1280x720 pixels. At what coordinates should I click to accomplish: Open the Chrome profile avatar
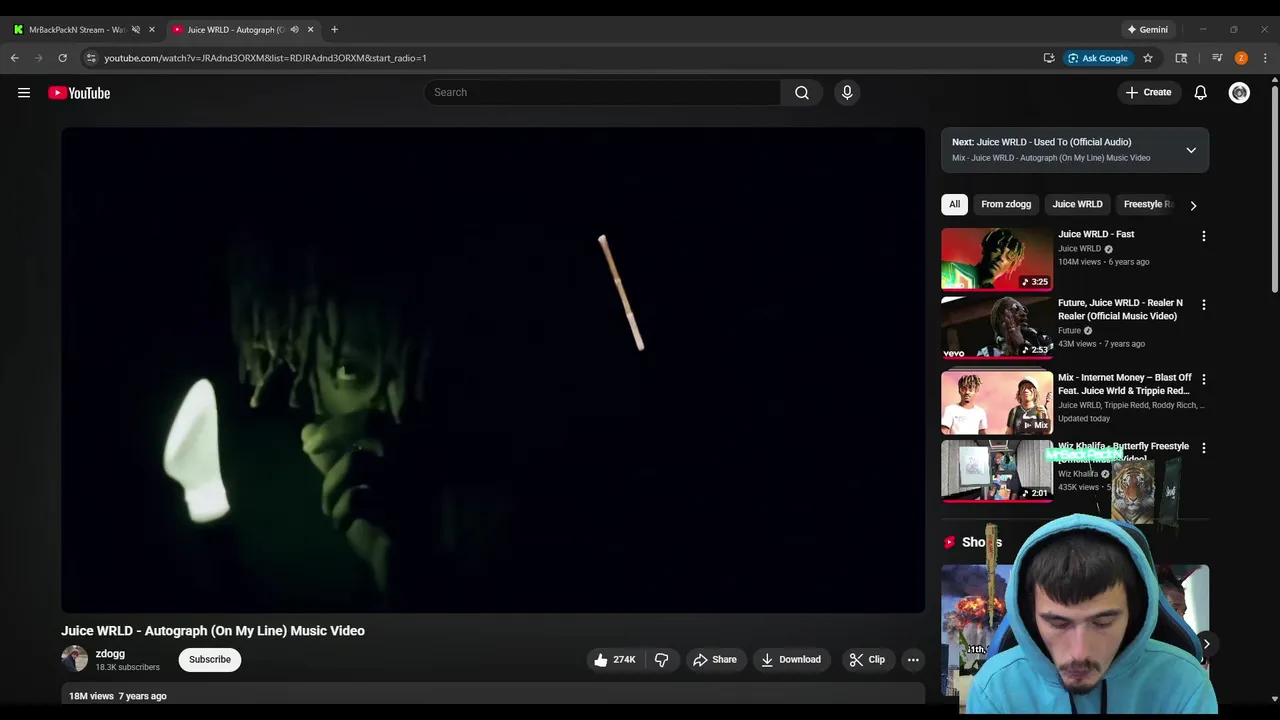click(x=1241, y=58)
